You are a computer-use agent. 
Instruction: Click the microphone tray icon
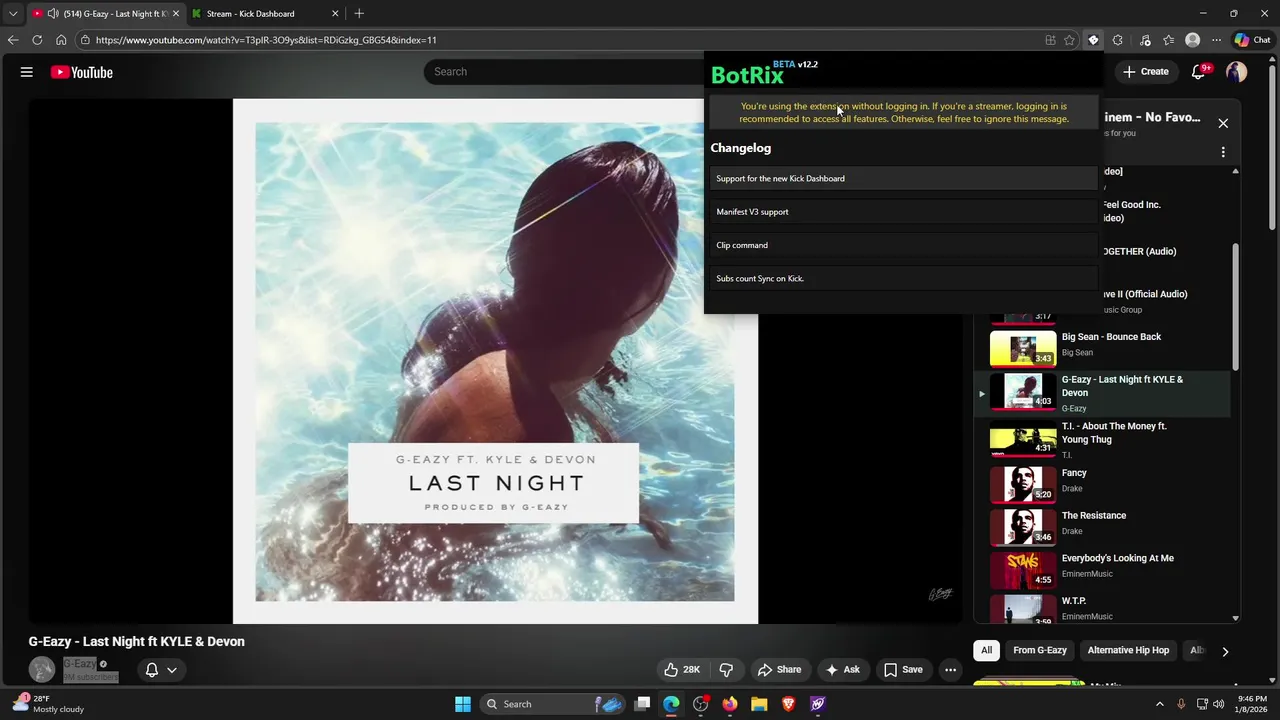coord(1181,704)
